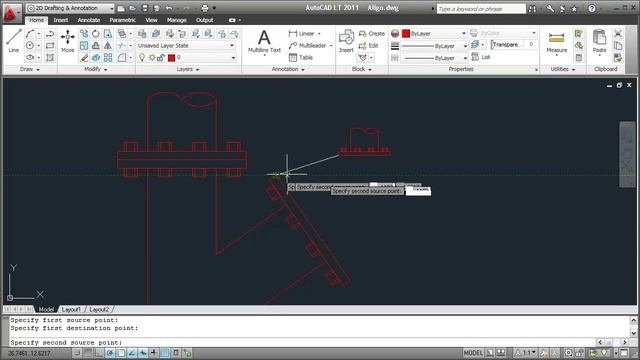The image size is (640, 360).
Task: Open the Output ribbon tab
Action: click(x=204, y=20)
